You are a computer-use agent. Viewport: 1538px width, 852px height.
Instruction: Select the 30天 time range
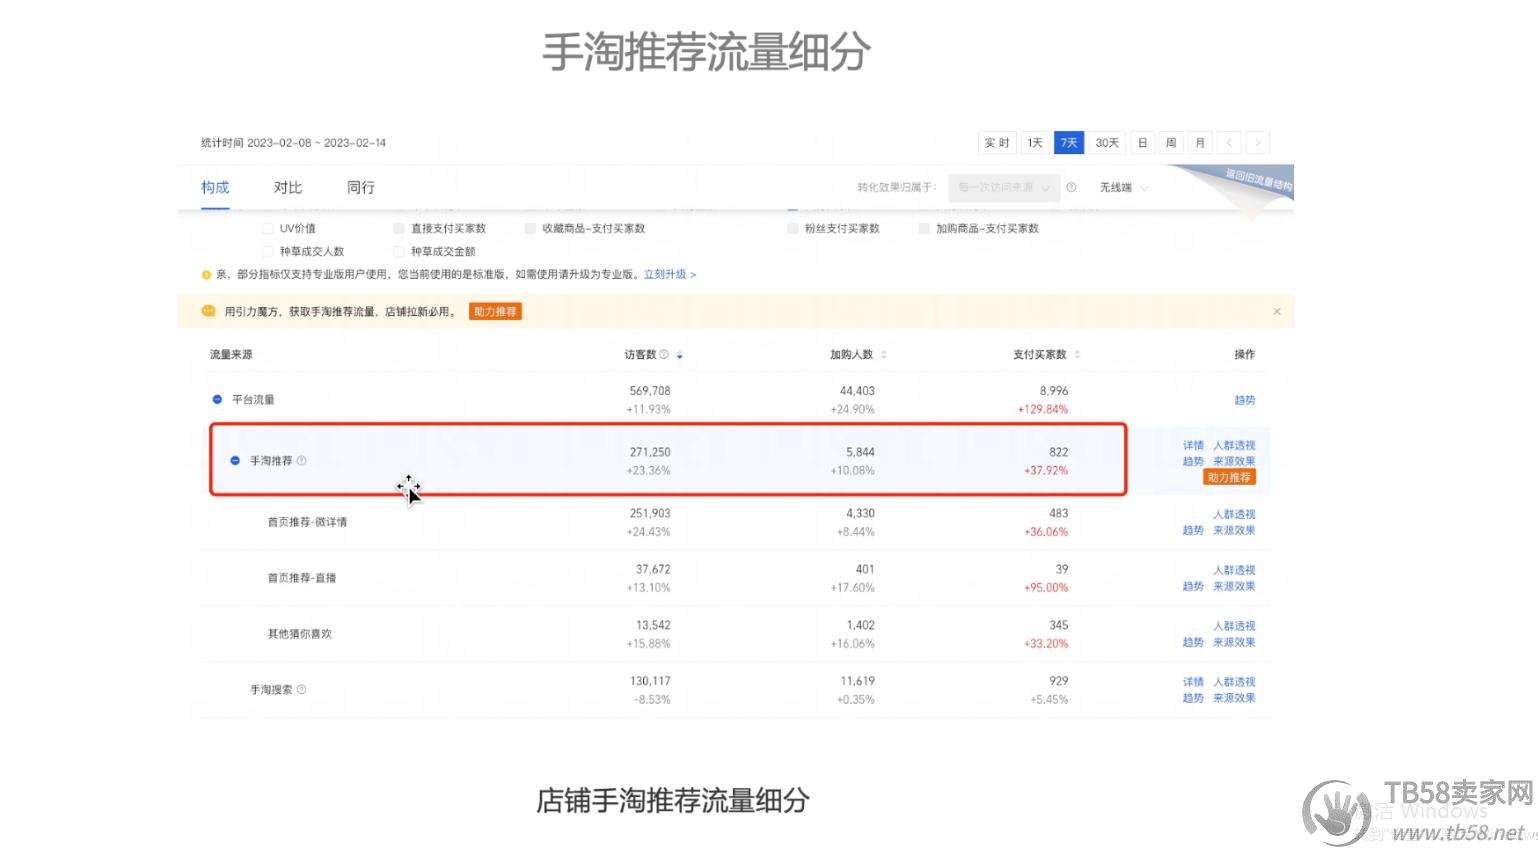point(1107,143)
